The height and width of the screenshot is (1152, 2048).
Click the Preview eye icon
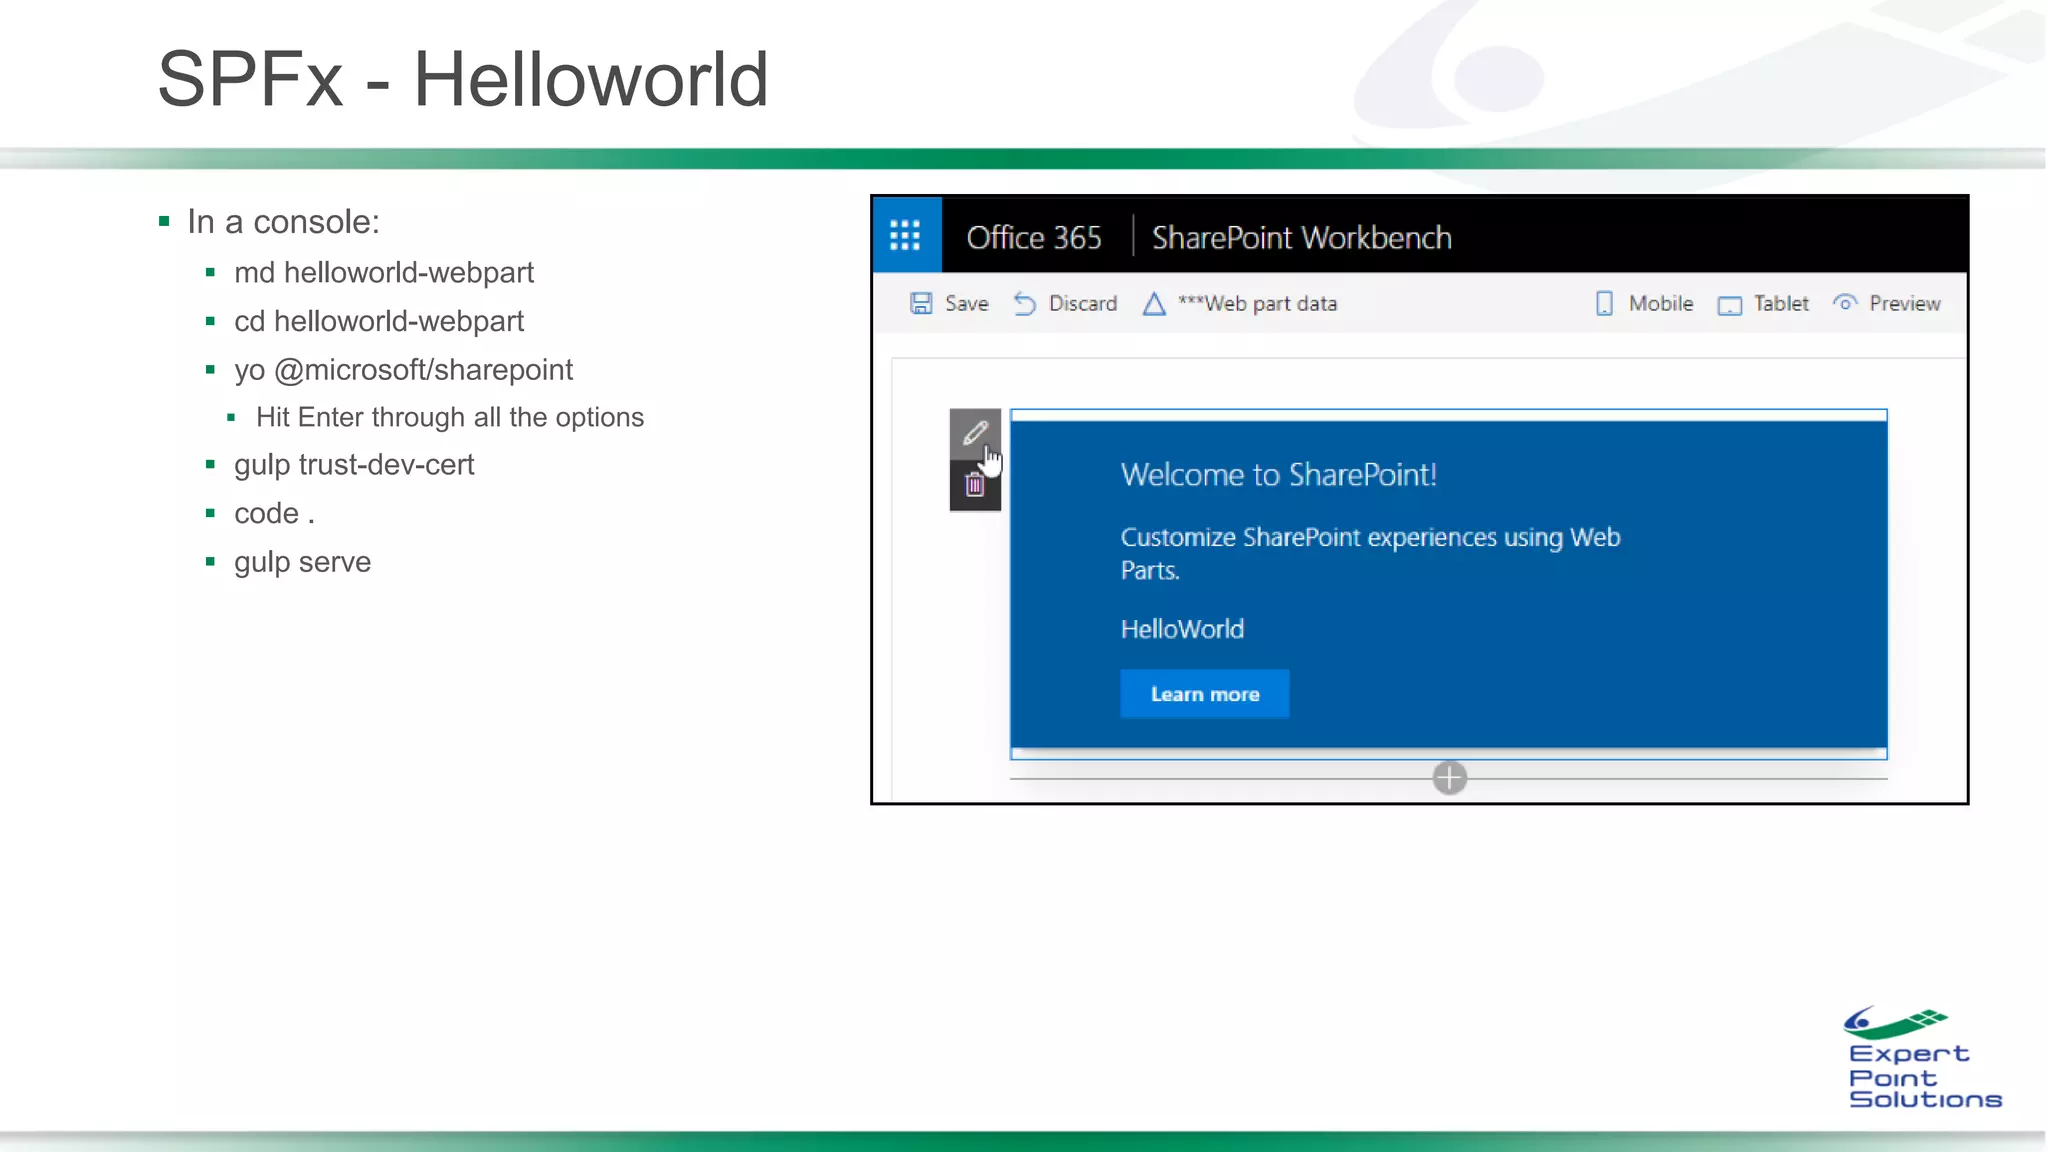[x=1845, y=303]
